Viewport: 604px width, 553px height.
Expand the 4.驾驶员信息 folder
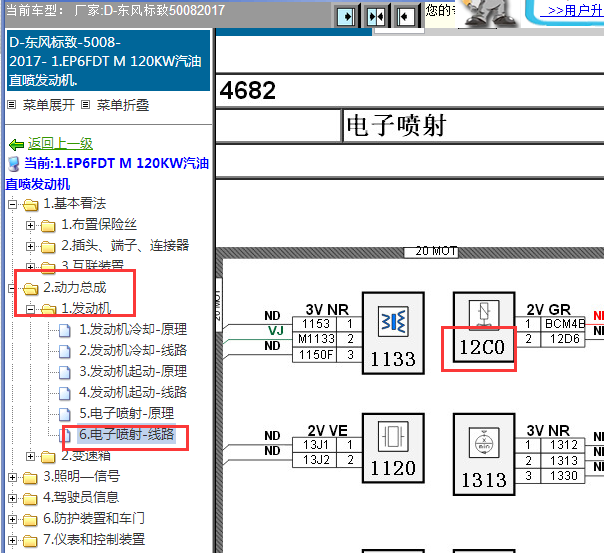[12, 498]
